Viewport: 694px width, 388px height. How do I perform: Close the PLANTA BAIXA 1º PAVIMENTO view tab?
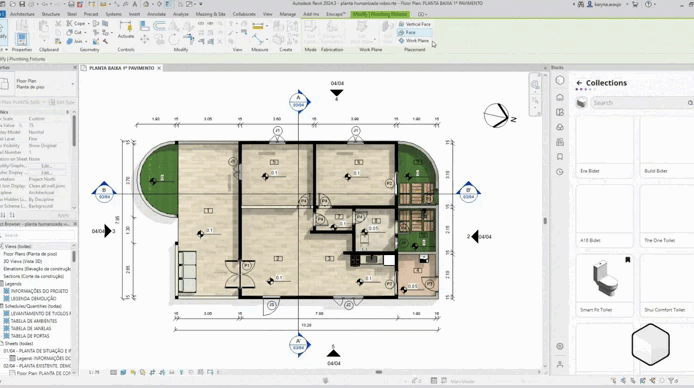[159, 68]
